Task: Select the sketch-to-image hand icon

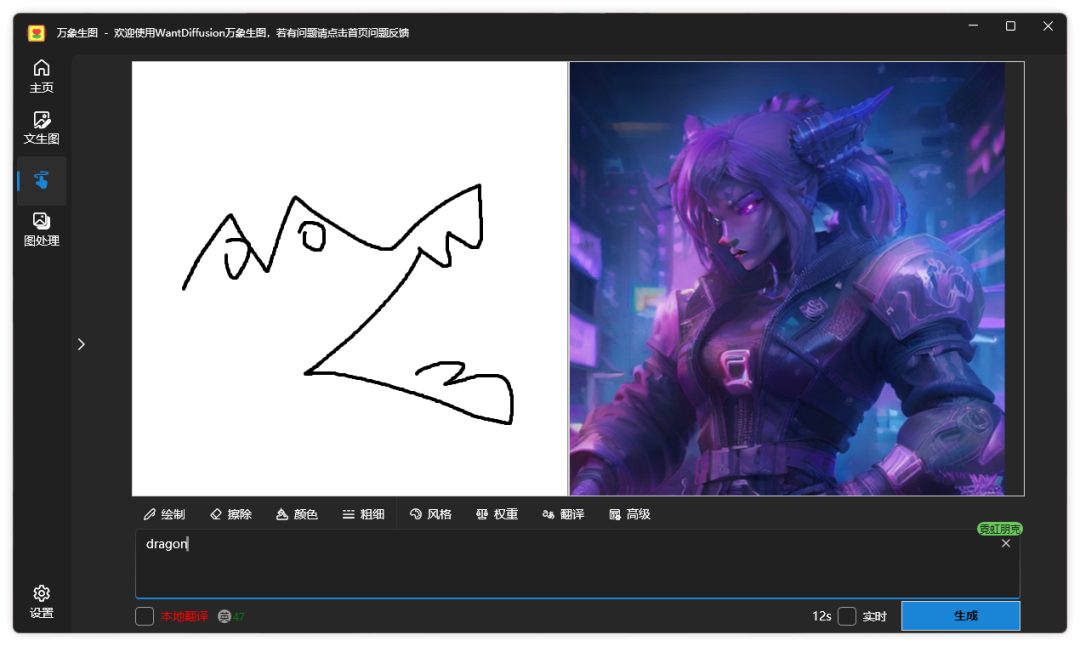Action: click(41, 180)
